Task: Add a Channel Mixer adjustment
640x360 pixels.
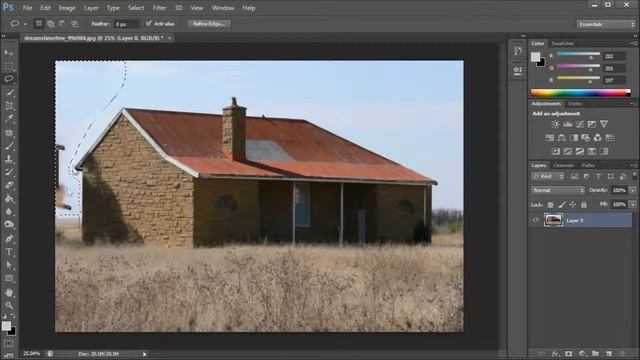Action: point(598,138)
